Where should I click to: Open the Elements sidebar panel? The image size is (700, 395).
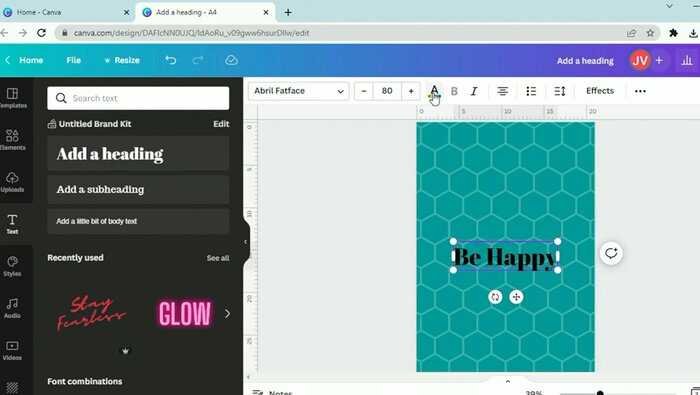coord(12,139)
